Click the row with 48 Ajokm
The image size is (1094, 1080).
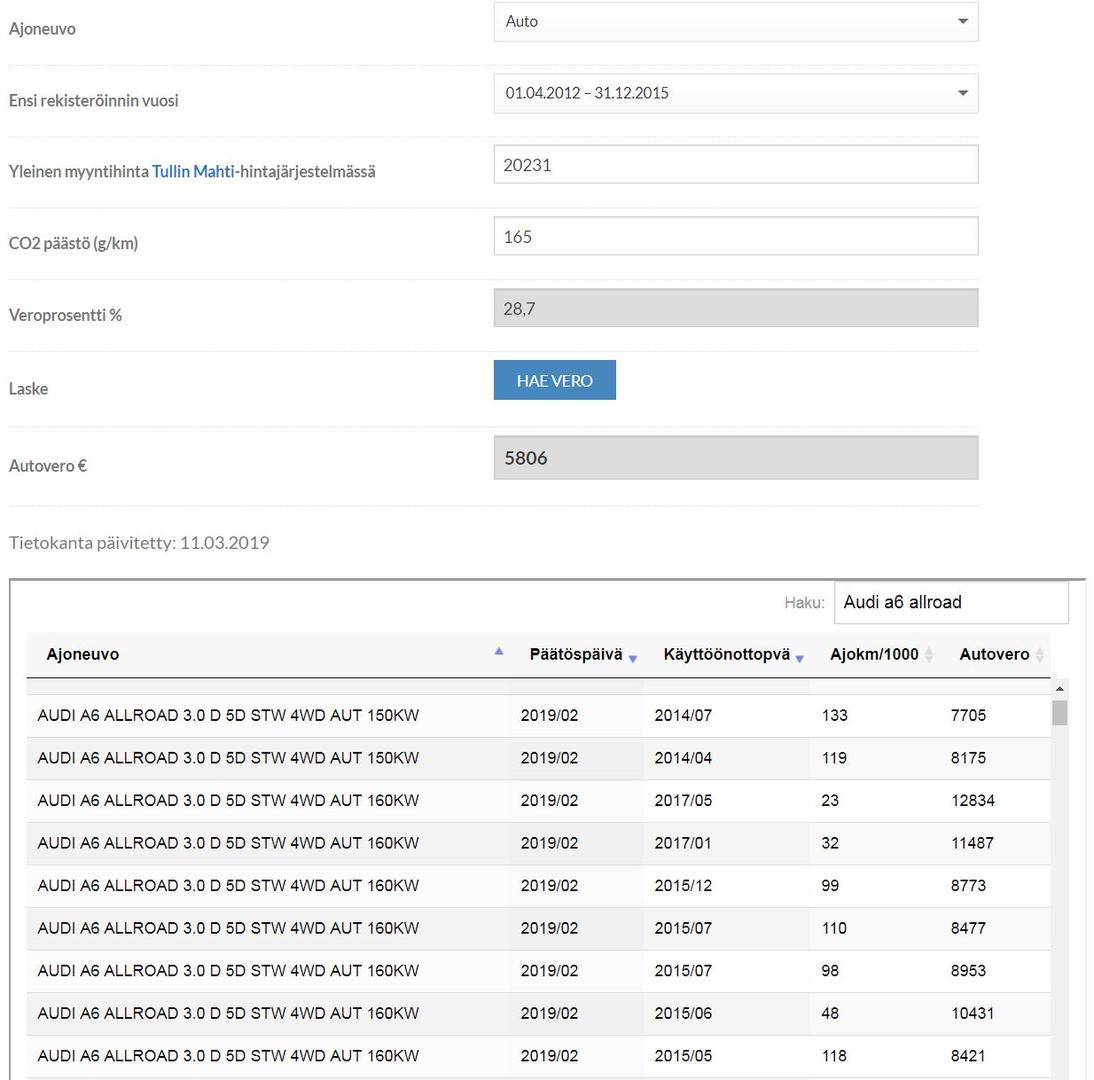point(538,1013)
